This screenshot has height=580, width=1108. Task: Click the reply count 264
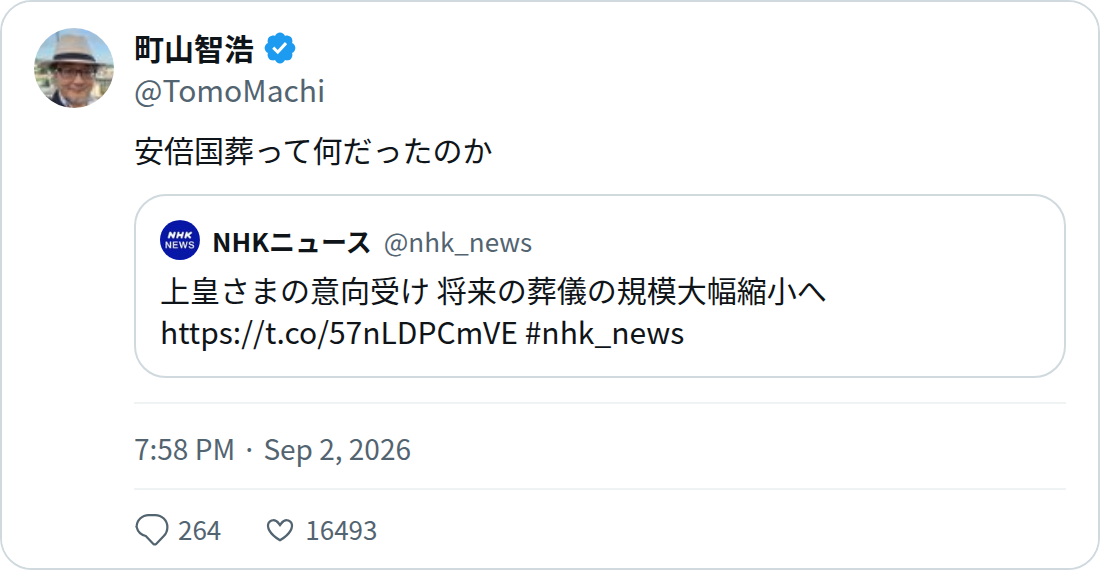pos(199,531)
